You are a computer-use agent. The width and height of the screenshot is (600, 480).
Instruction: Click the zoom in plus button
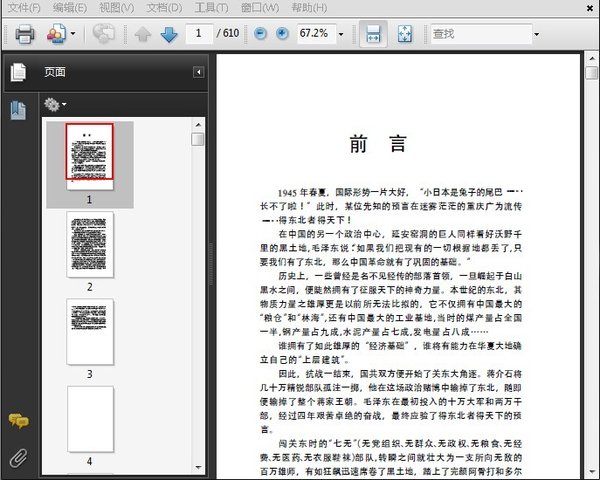(x=283, y=34)
